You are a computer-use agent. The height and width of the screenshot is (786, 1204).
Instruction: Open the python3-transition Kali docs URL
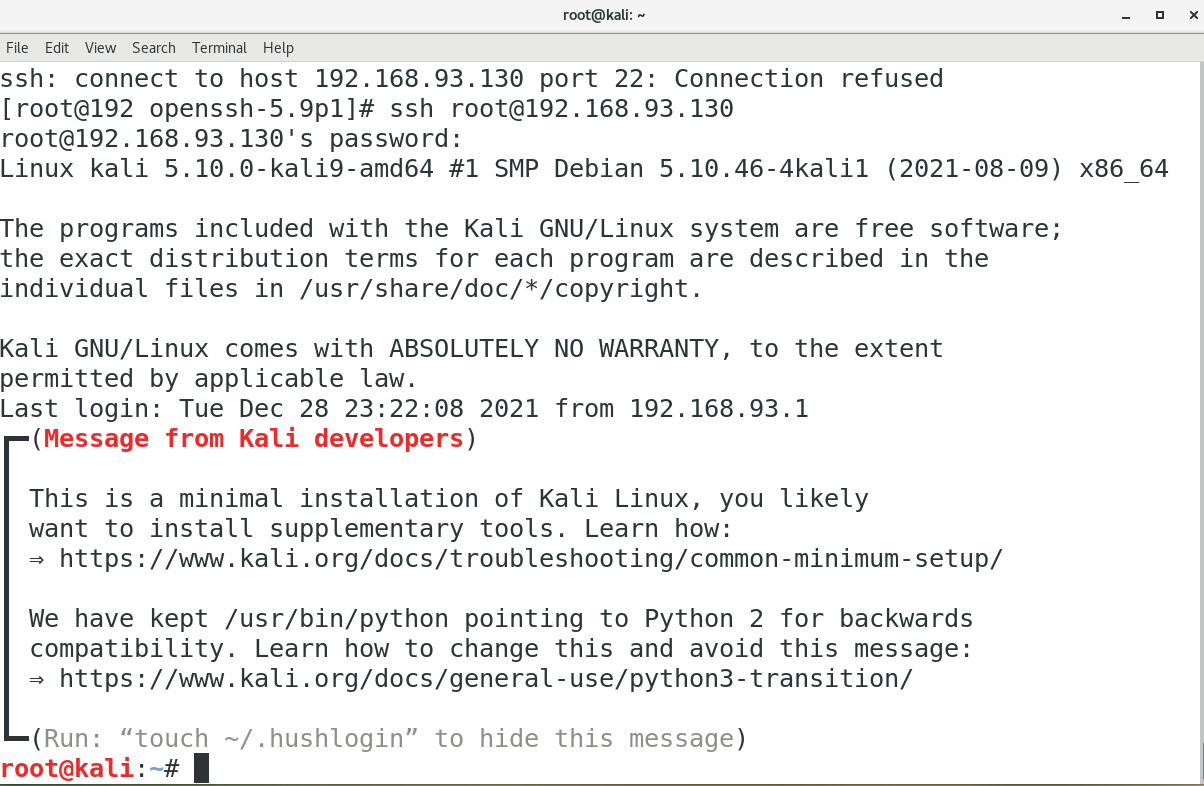(486, 679)
